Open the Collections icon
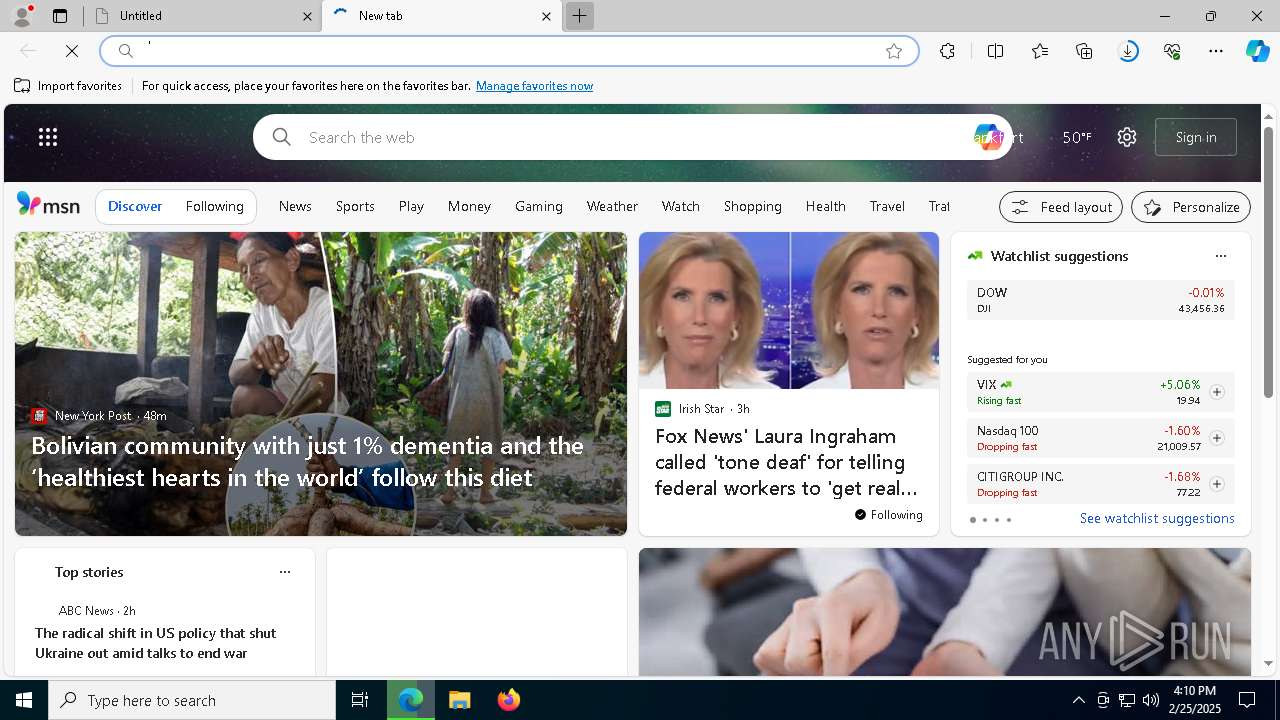The width and height of the screenshot is (1280, 720). point(1084,51)
